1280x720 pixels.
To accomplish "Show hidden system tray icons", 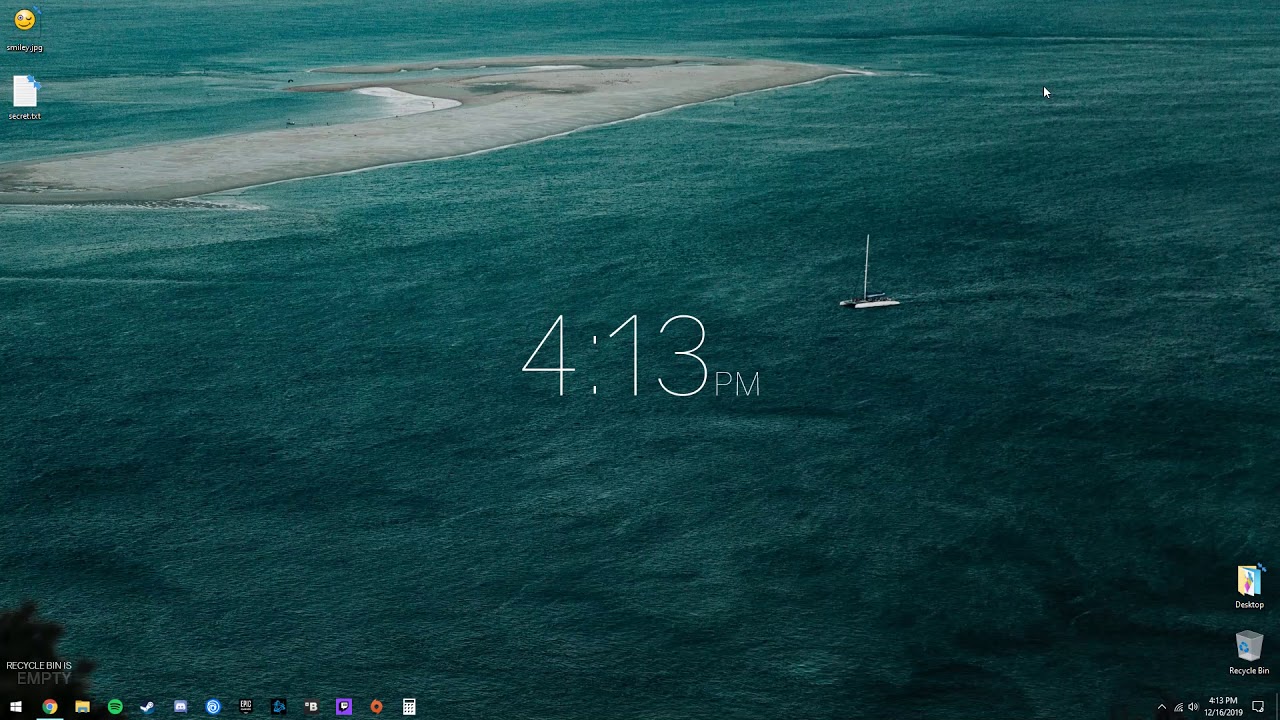I will click(x=1161, y=707).
